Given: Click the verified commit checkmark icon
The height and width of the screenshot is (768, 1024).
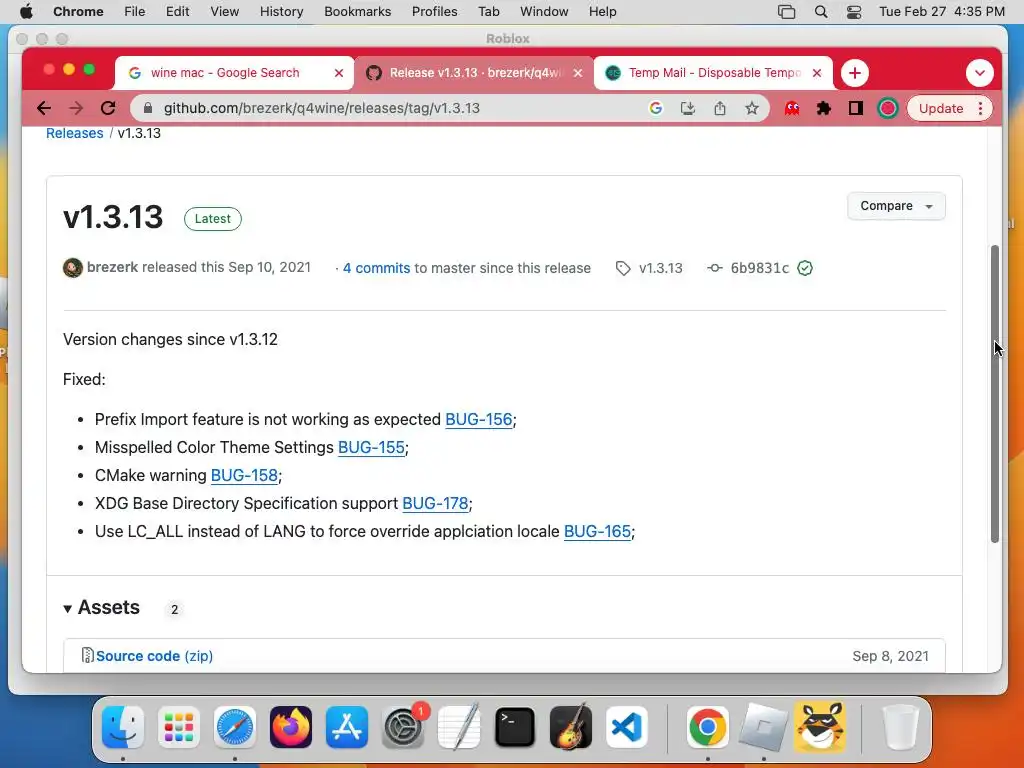Looking at the screenshot, I should pos(805,268).
